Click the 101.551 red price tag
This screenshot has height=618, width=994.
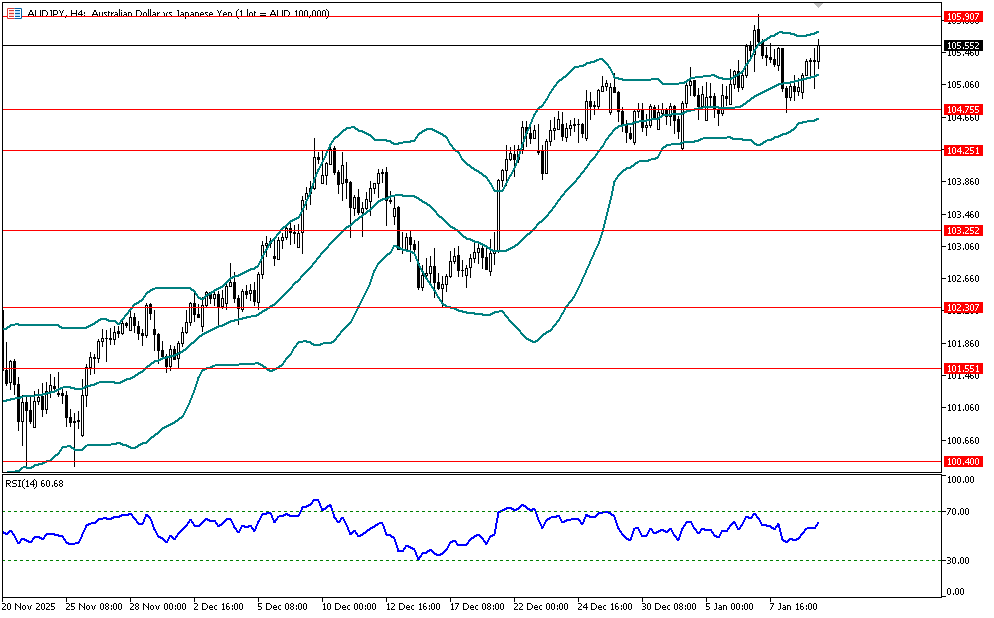(962, 368)
